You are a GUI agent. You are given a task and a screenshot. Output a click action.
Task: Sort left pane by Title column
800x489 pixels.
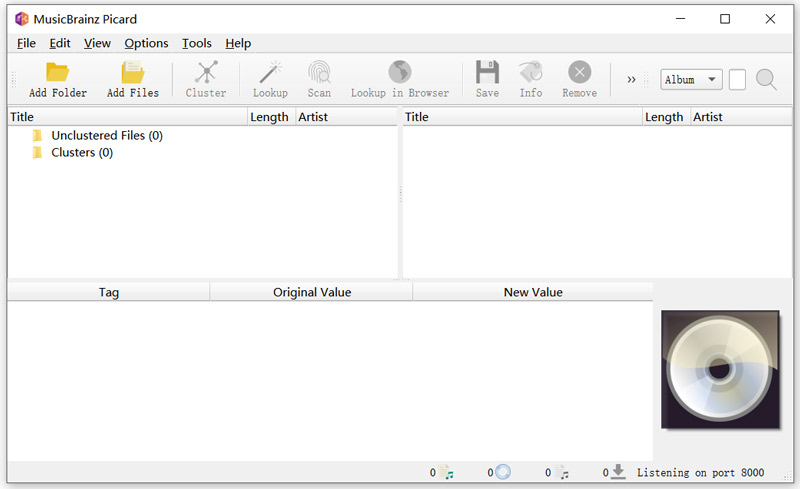[x=128, y=117]
